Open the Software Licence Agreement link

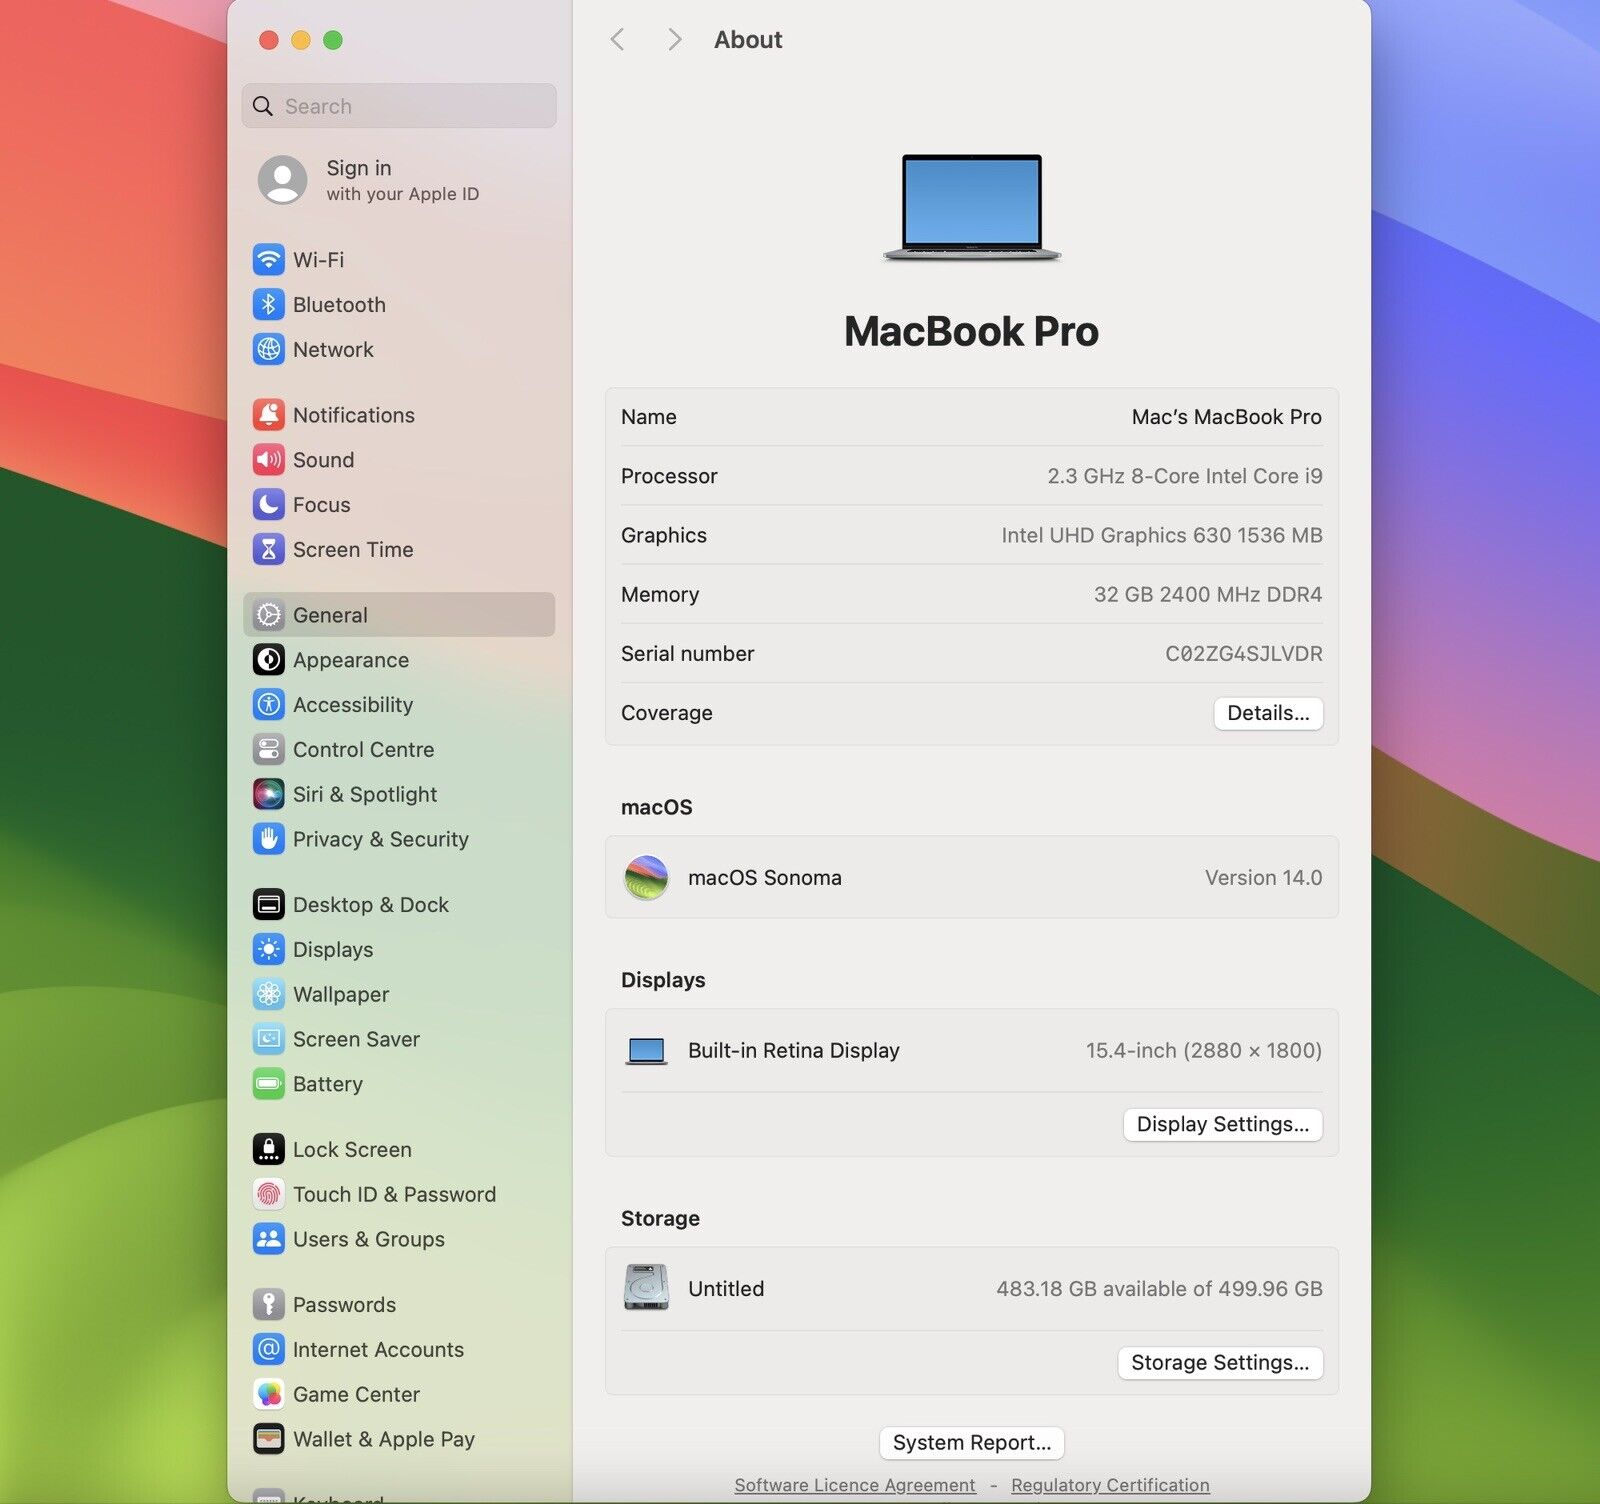pos(855,1485)
